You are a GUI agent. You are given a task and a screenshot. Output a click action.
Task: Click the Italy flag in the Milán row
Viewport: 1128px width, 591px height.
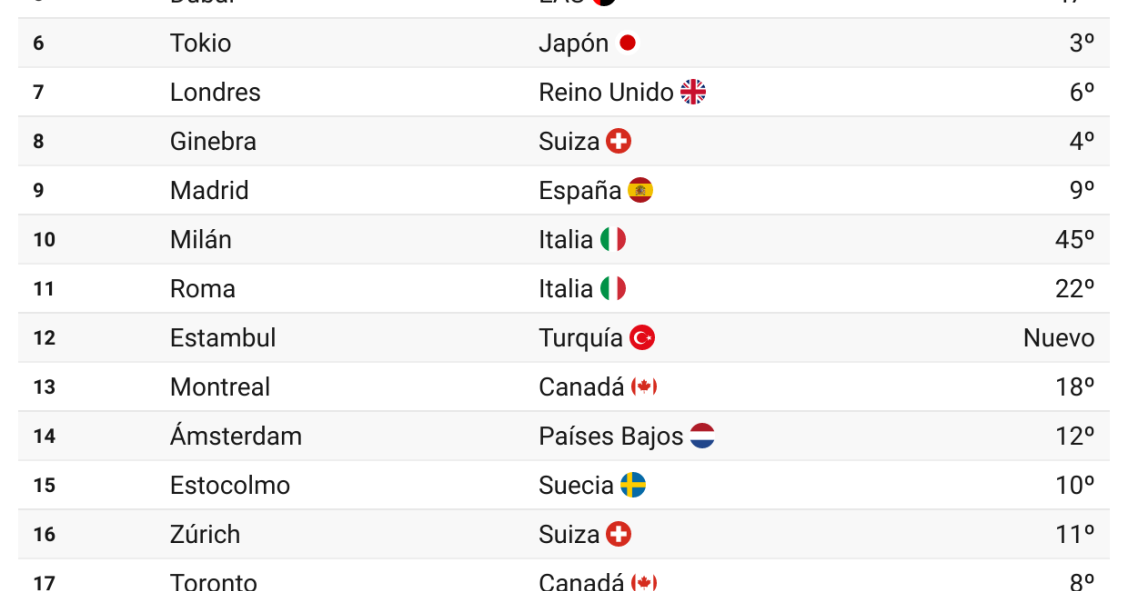tap(613, 239)
